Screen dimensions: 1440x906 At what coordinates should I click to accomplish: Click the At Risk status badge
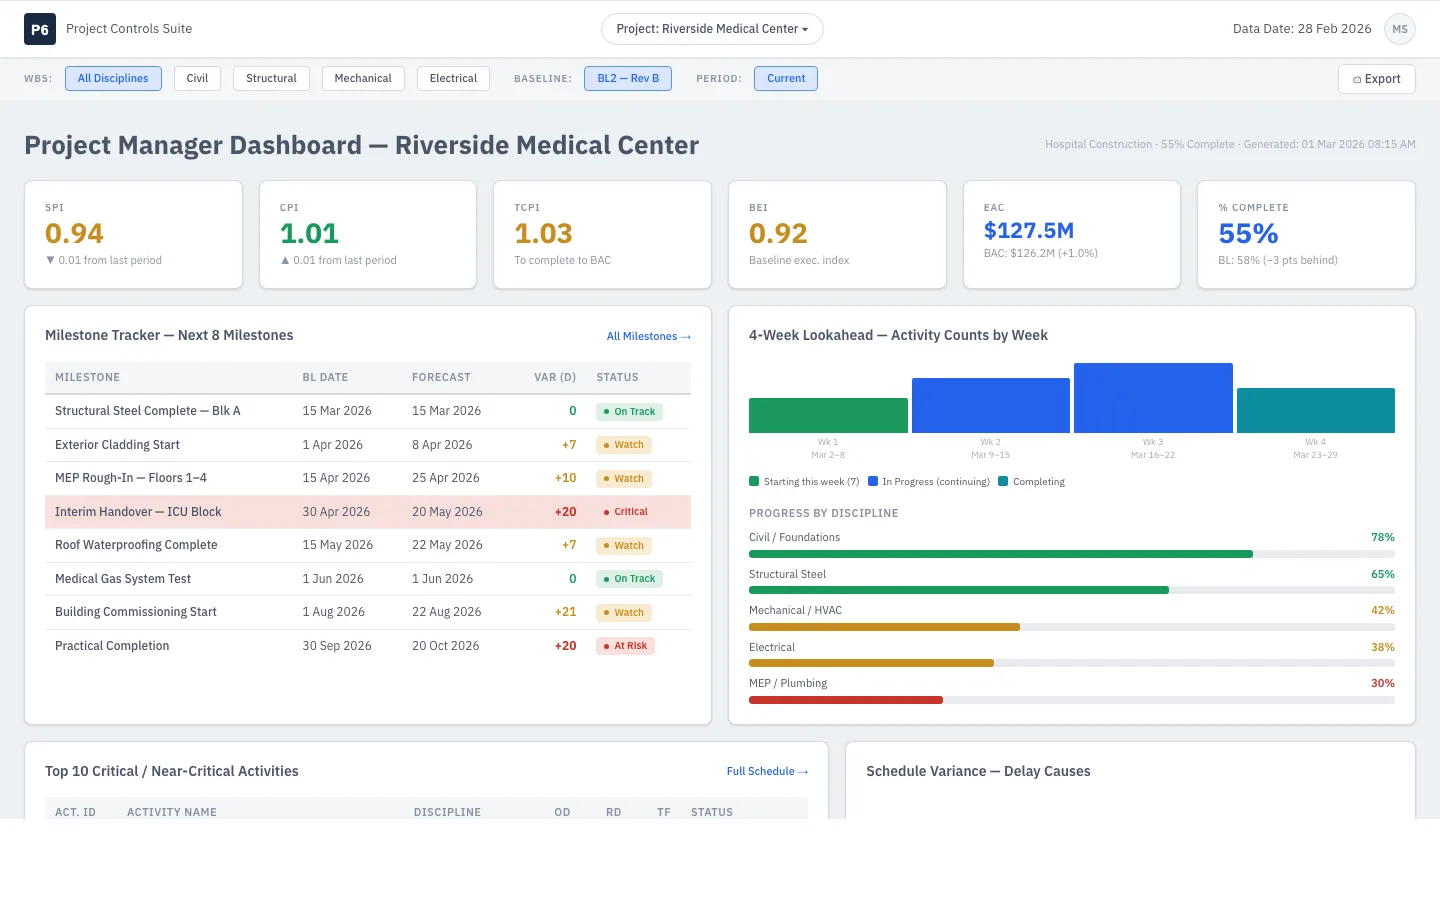[626, 646]
